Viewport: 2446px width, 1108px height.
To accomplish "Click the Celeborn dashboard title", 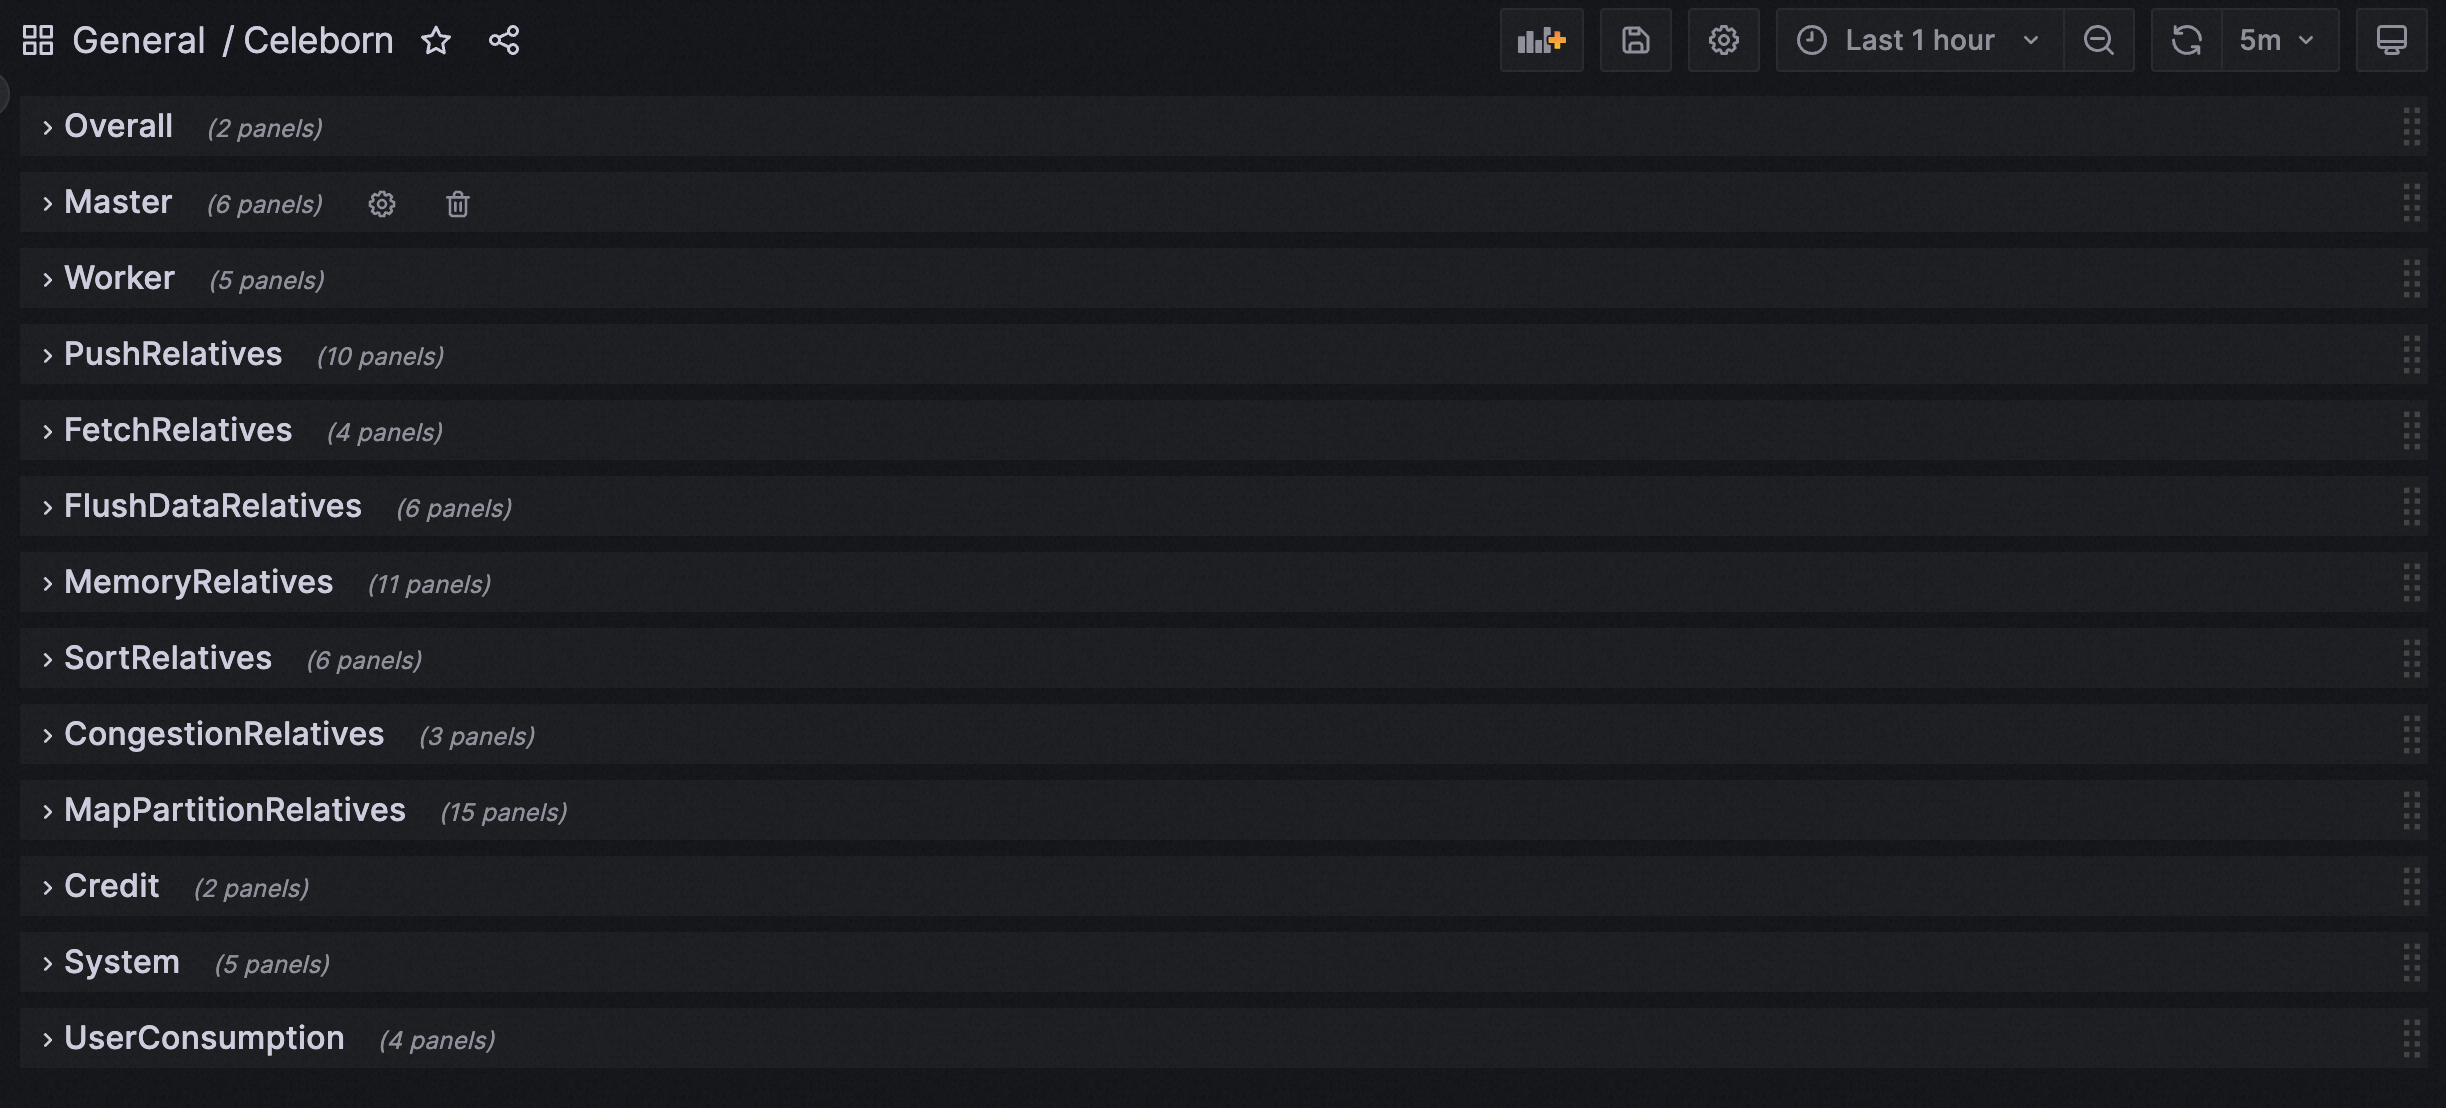I will pyautogui.click(x=318, y=41).
